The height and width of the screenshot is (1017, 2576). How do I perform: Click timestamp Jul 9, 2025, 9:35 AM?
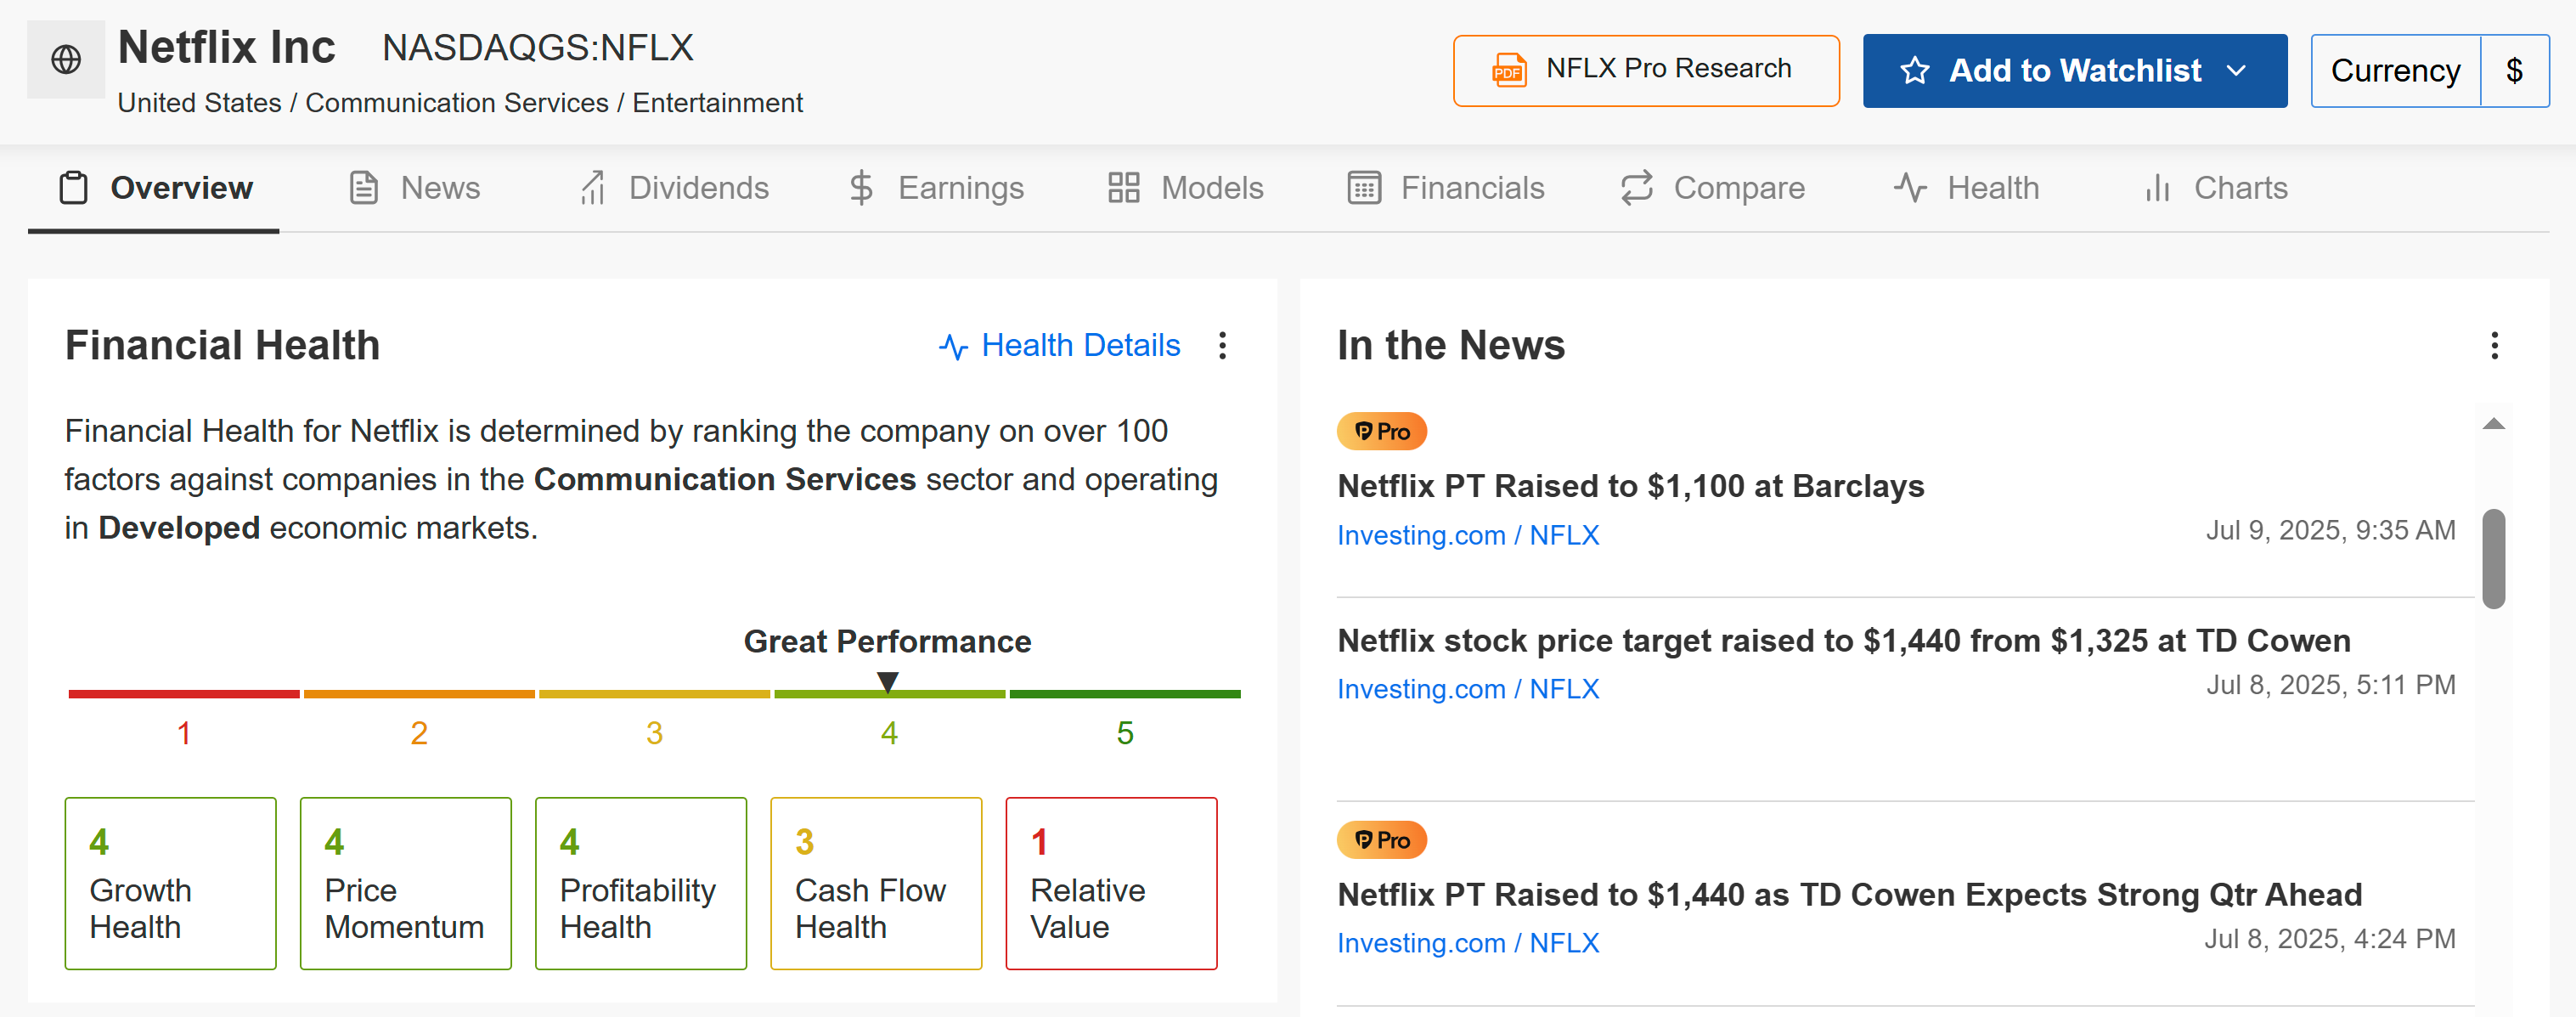(x=2330, y=530)
